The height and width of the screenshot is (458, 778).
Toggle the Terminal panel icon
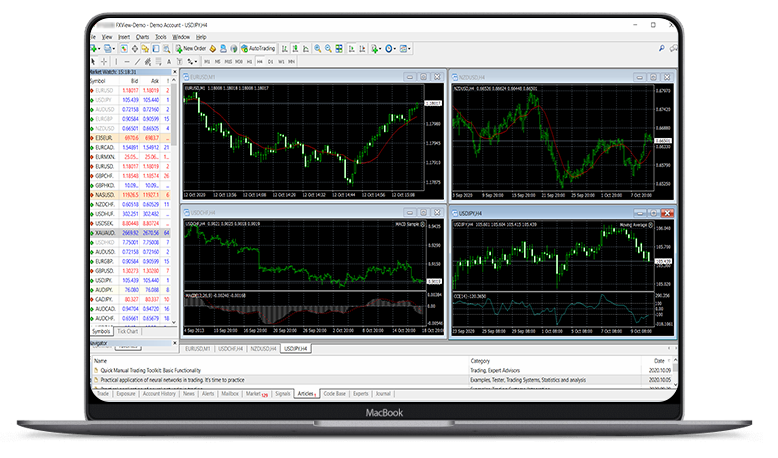[x=156, y=49]
